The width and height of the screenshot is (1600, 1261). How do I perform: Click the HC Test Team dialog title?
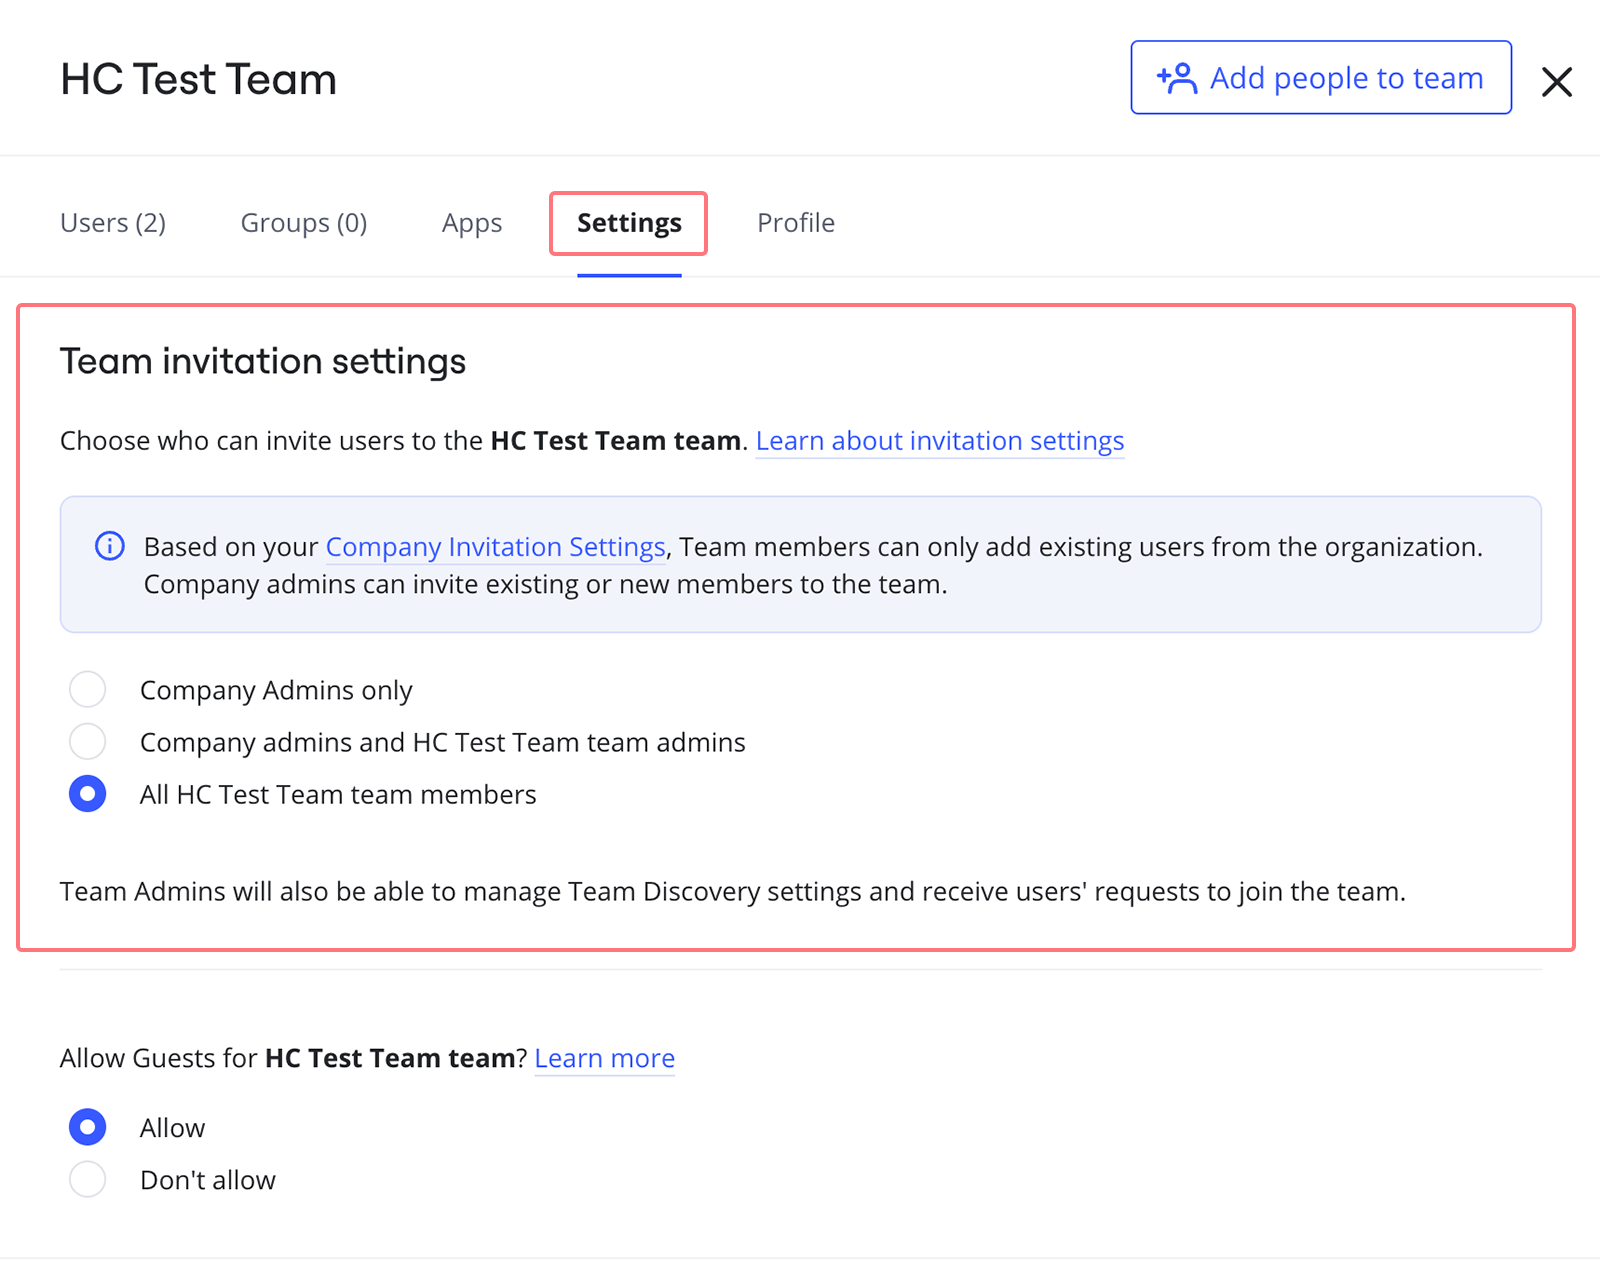(x=198, y=79)
